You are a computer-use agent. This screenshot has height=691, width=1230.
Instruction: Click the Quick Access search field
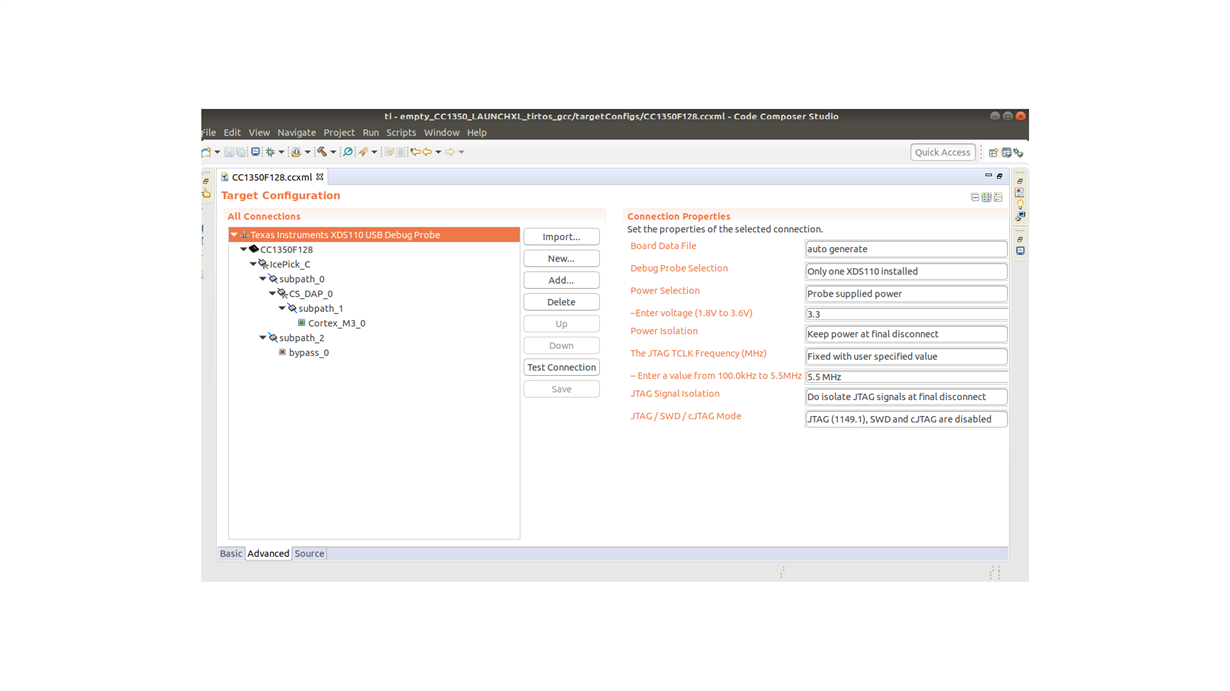[942, 152]
